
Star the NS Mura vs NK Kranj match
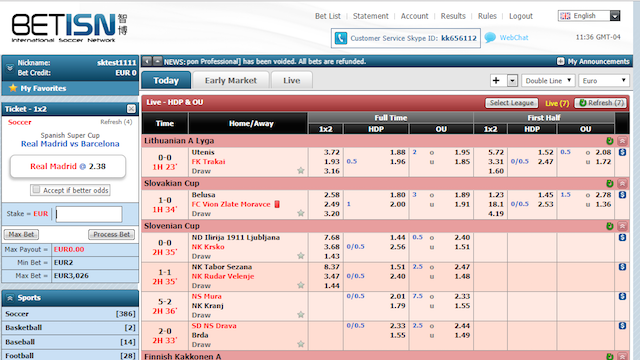301,314
